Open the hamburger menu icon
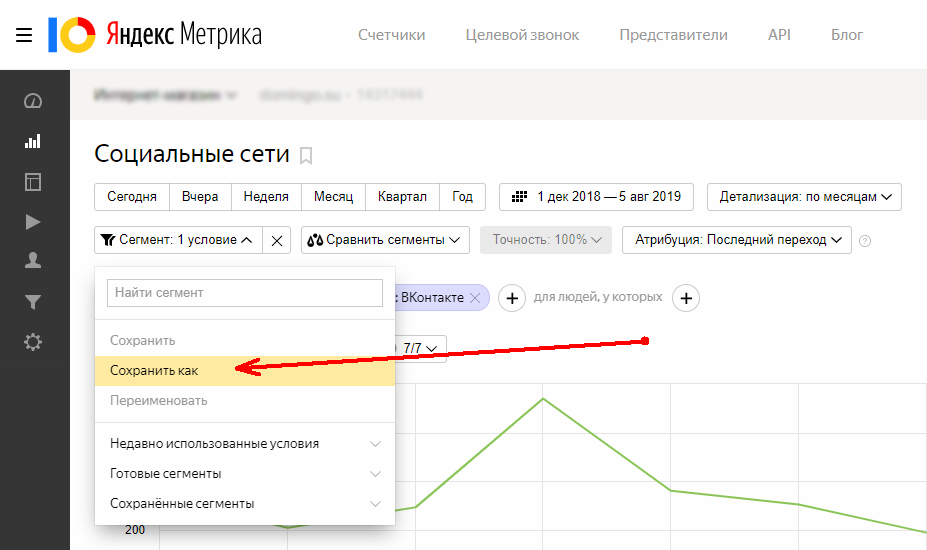This screenshot has width=927, height=550. (x=24, y=35)
